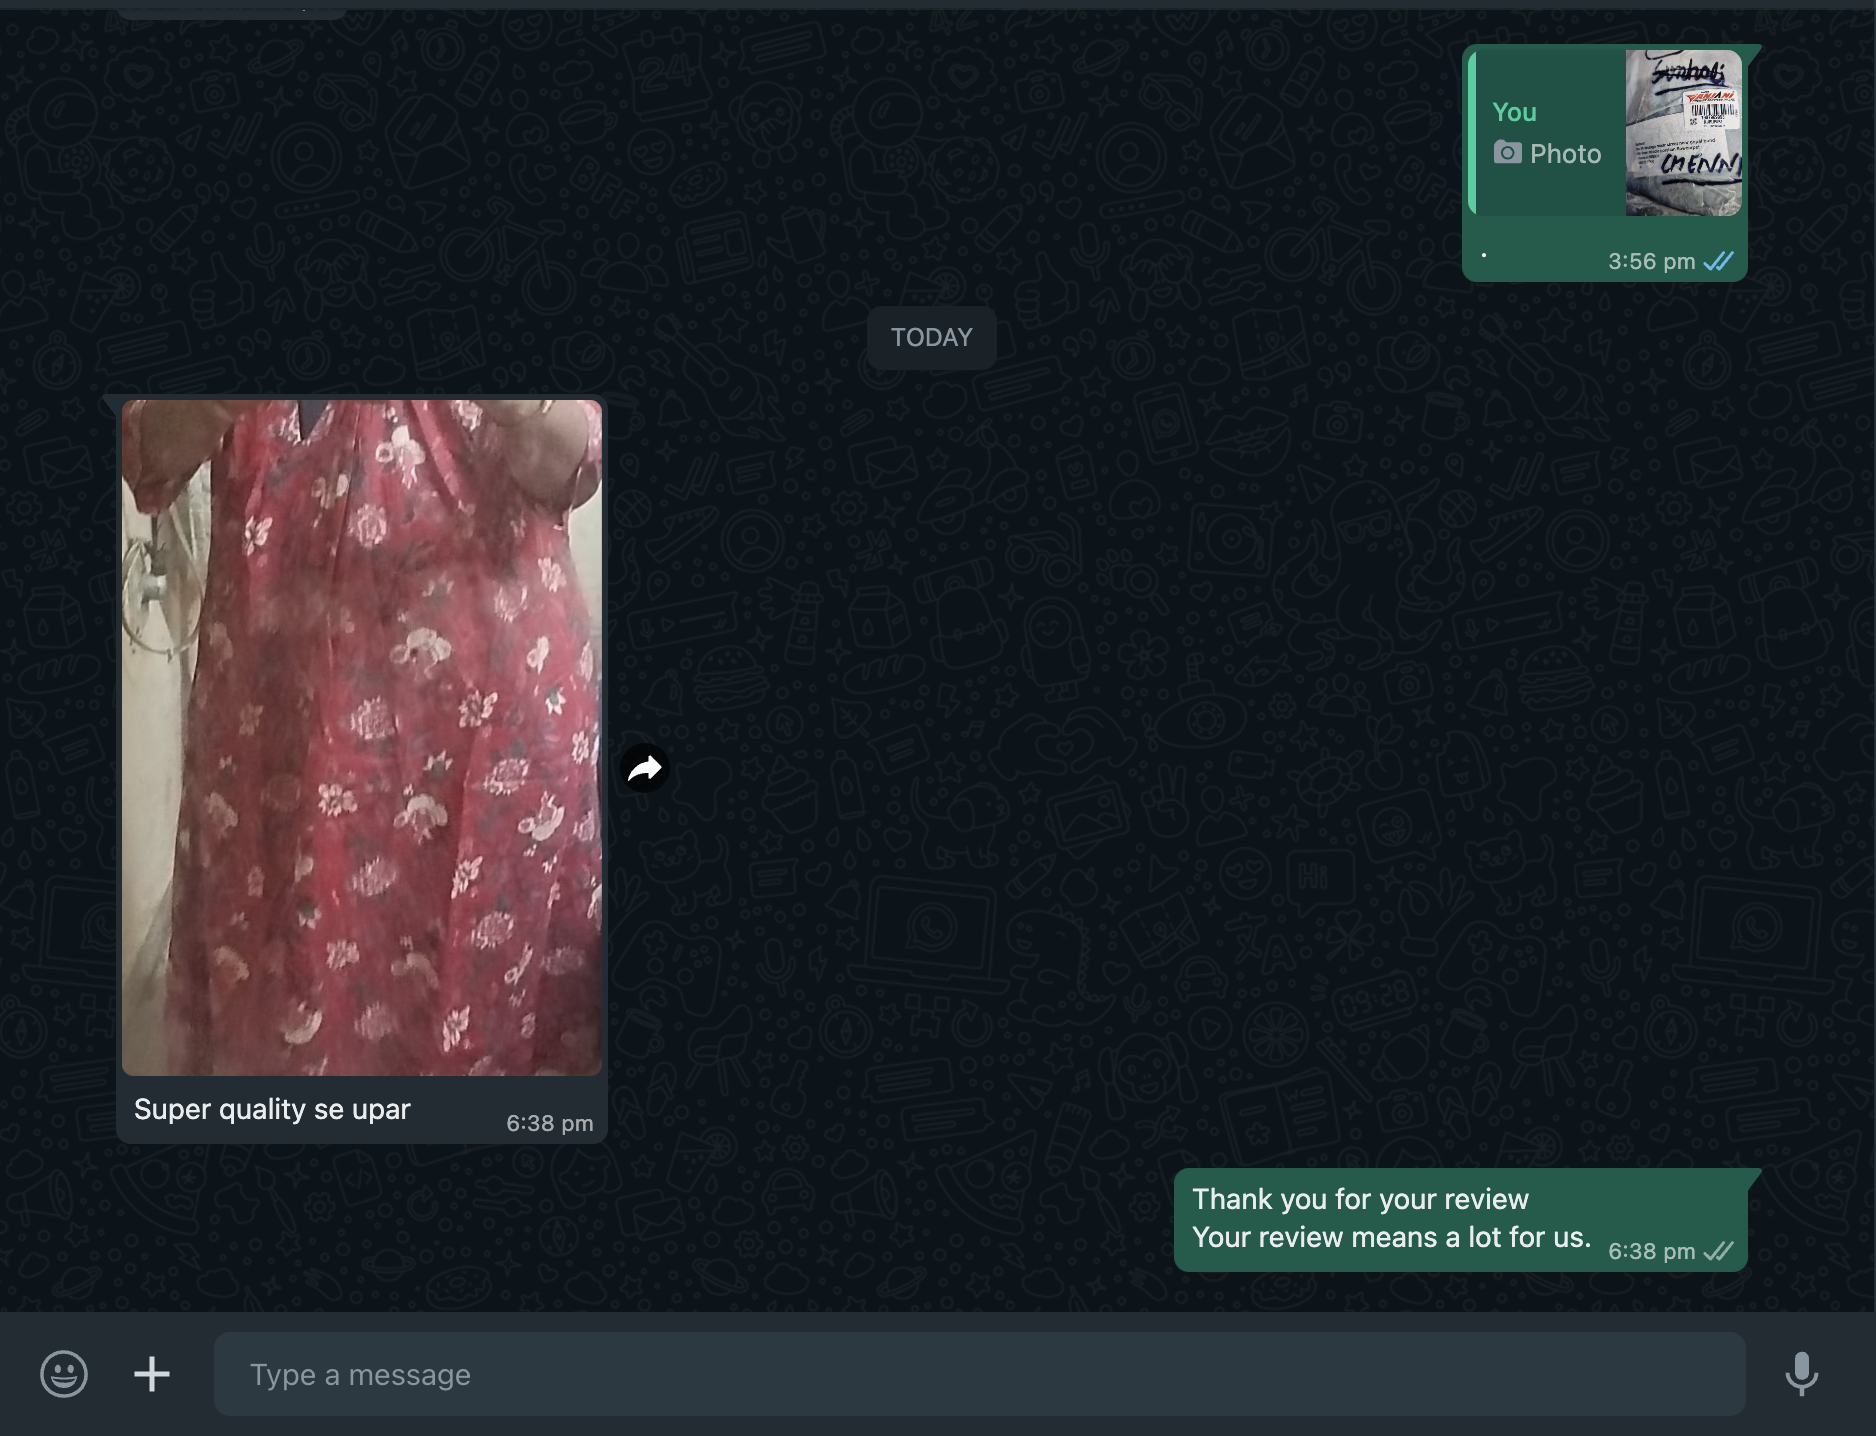The height and width of the screenshot is (1436, 1876).
Task: Click the plus attach icon
Action: click(x=152, y=1374)
